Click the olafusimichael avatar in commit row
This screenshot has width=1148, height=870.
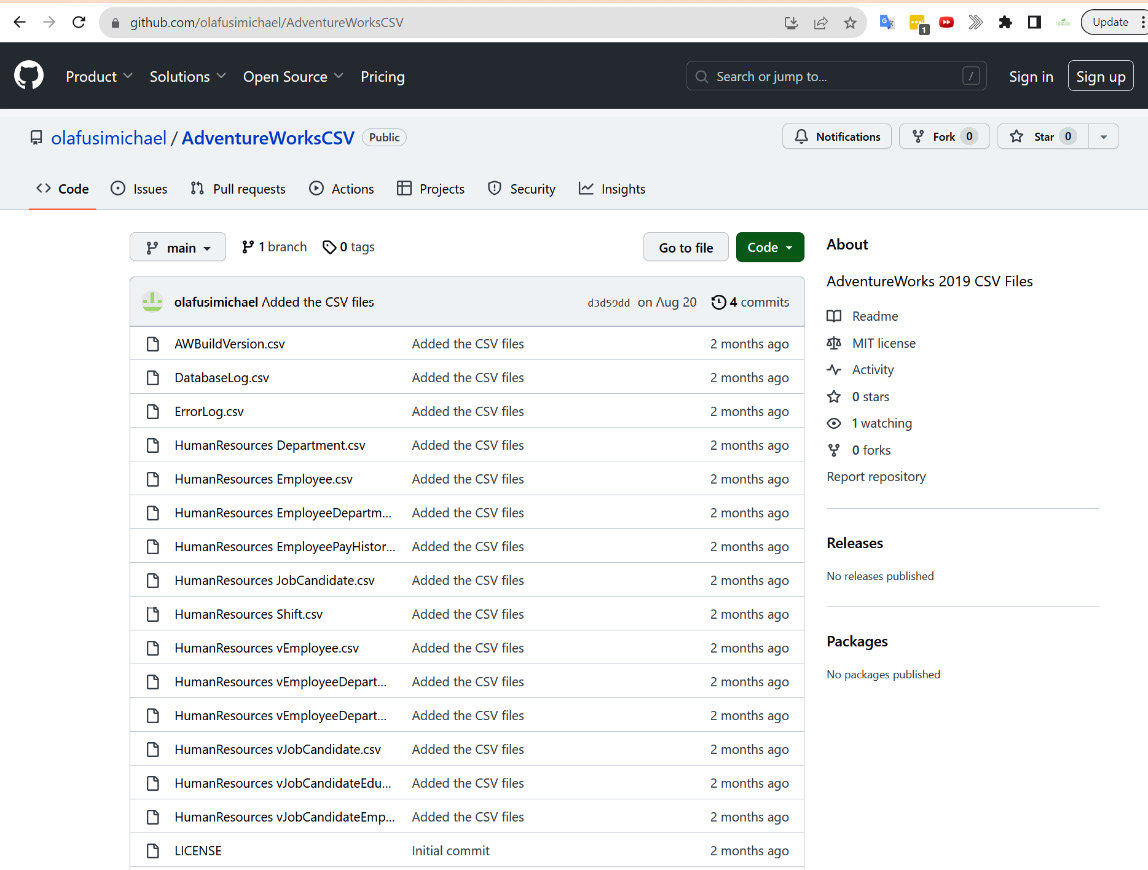pos(152,302)
